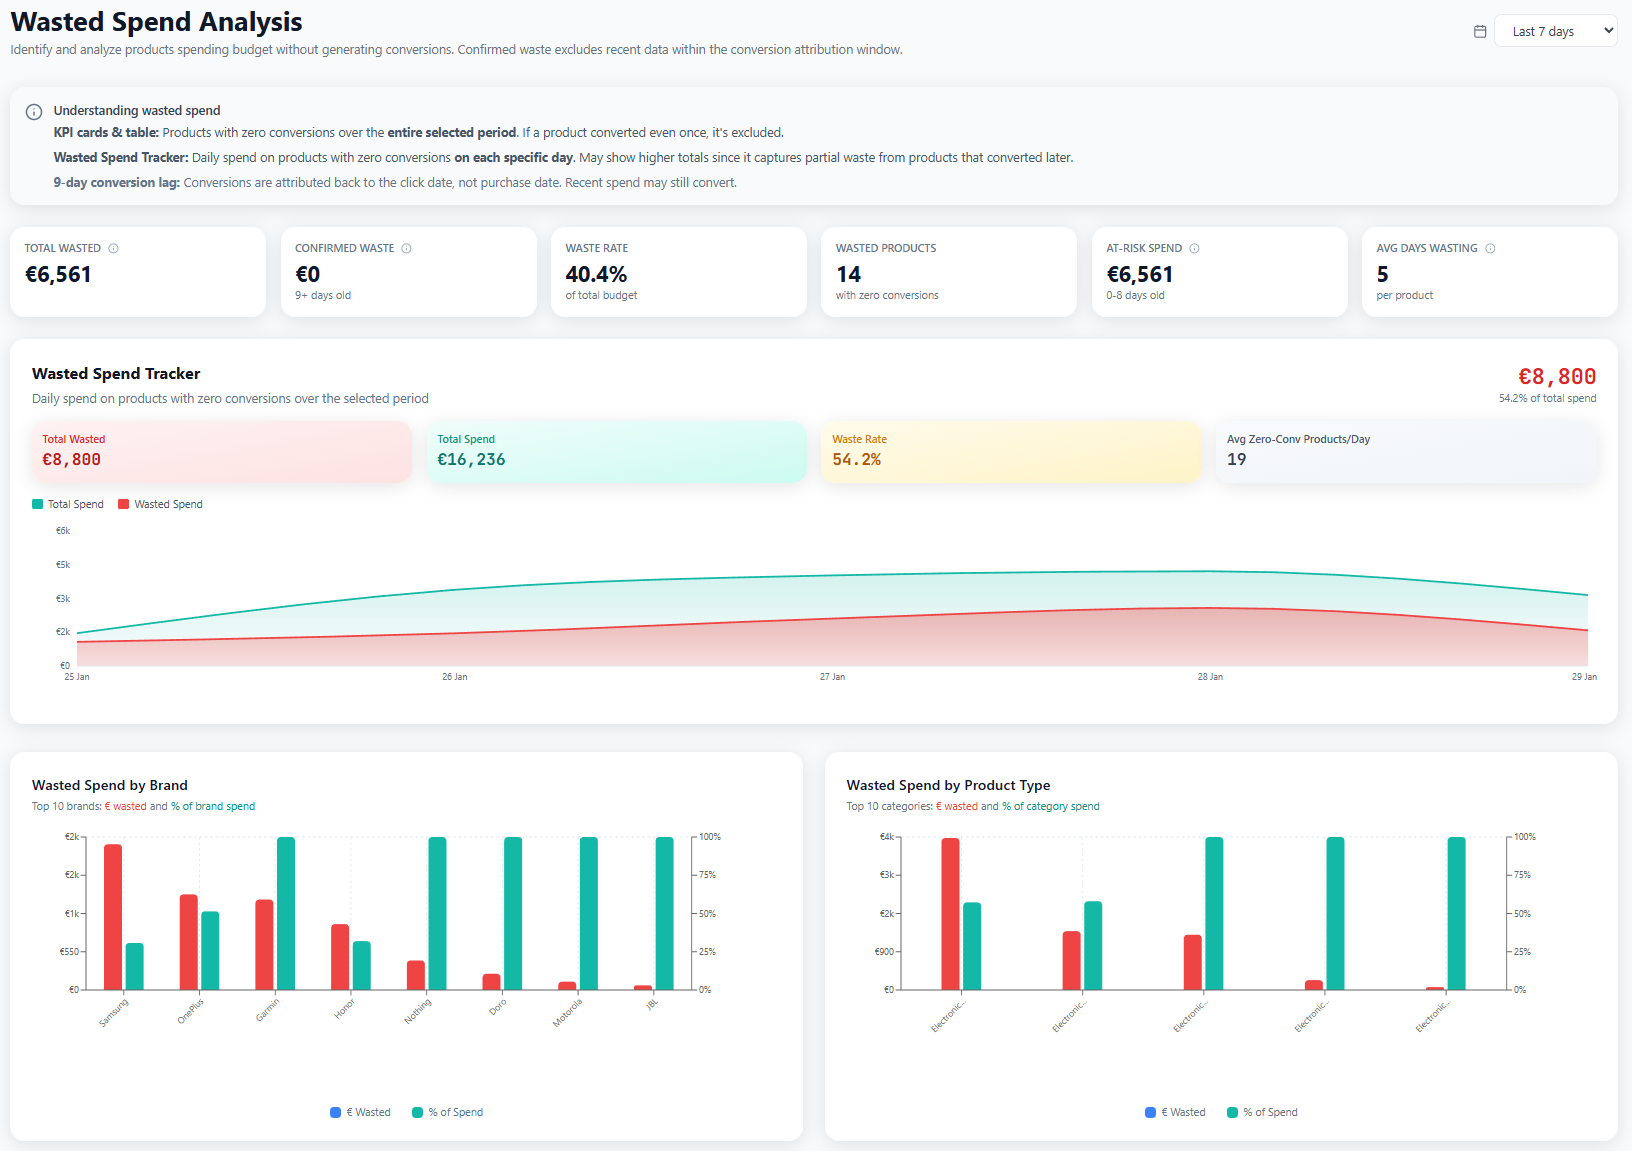Open the Last 7 days date range dropdown
1632x1151 pixels.
1555,32
